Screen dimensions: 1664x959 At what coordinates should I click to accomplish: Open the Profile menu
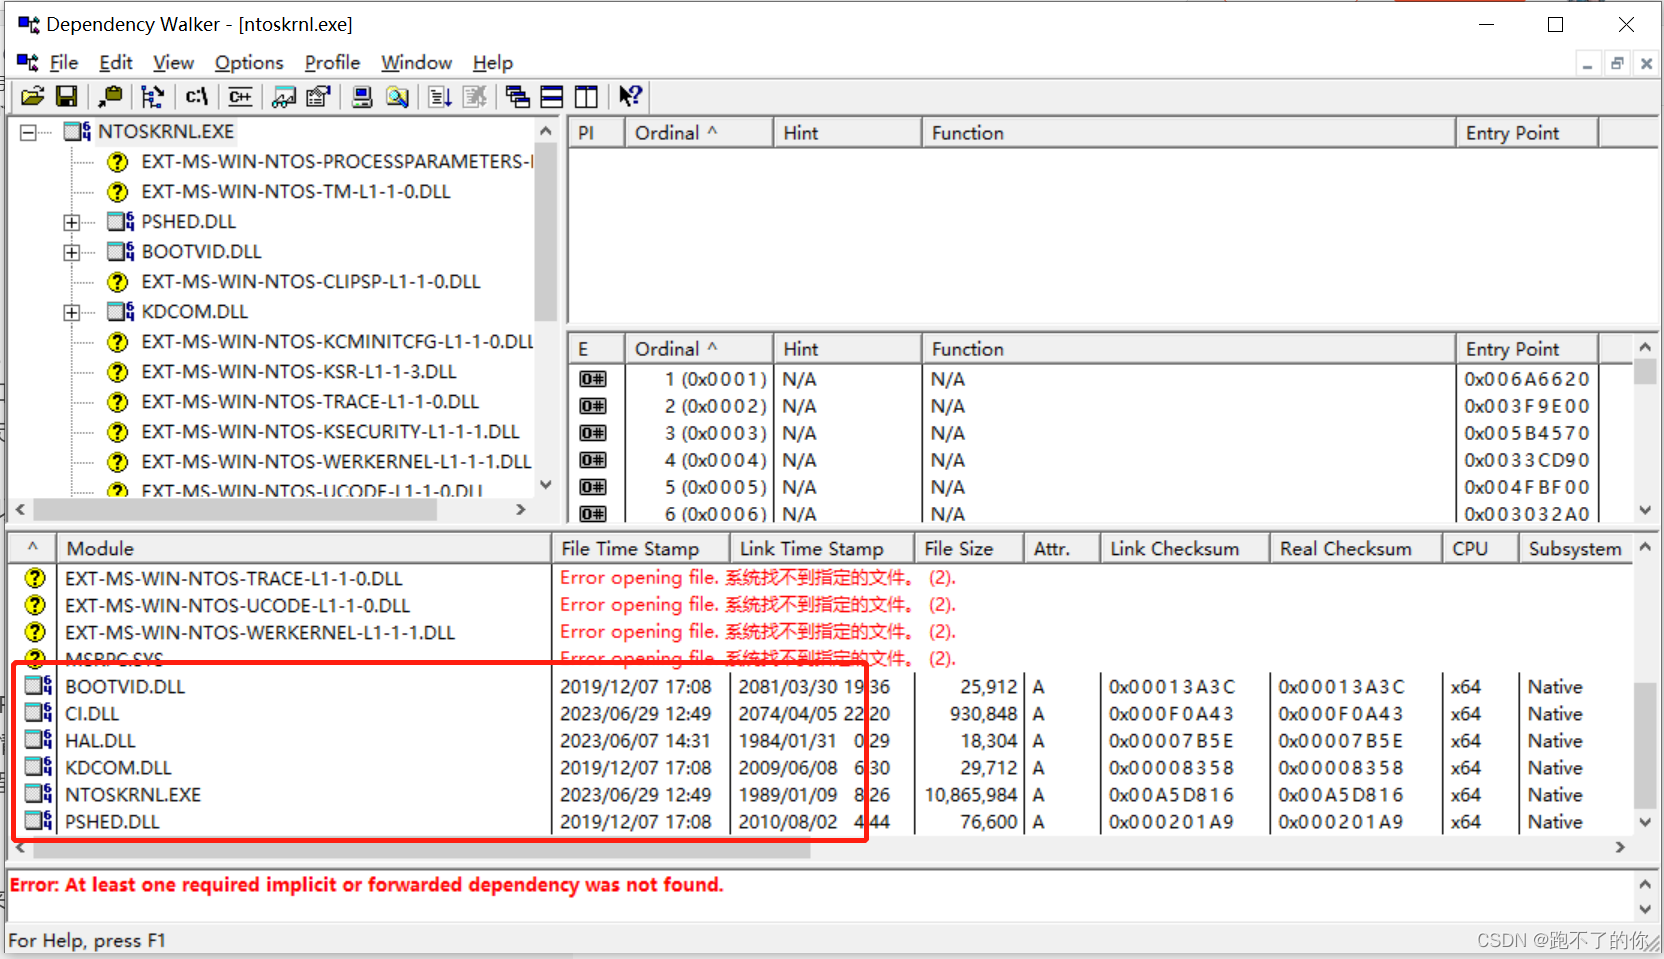(332, 62)
